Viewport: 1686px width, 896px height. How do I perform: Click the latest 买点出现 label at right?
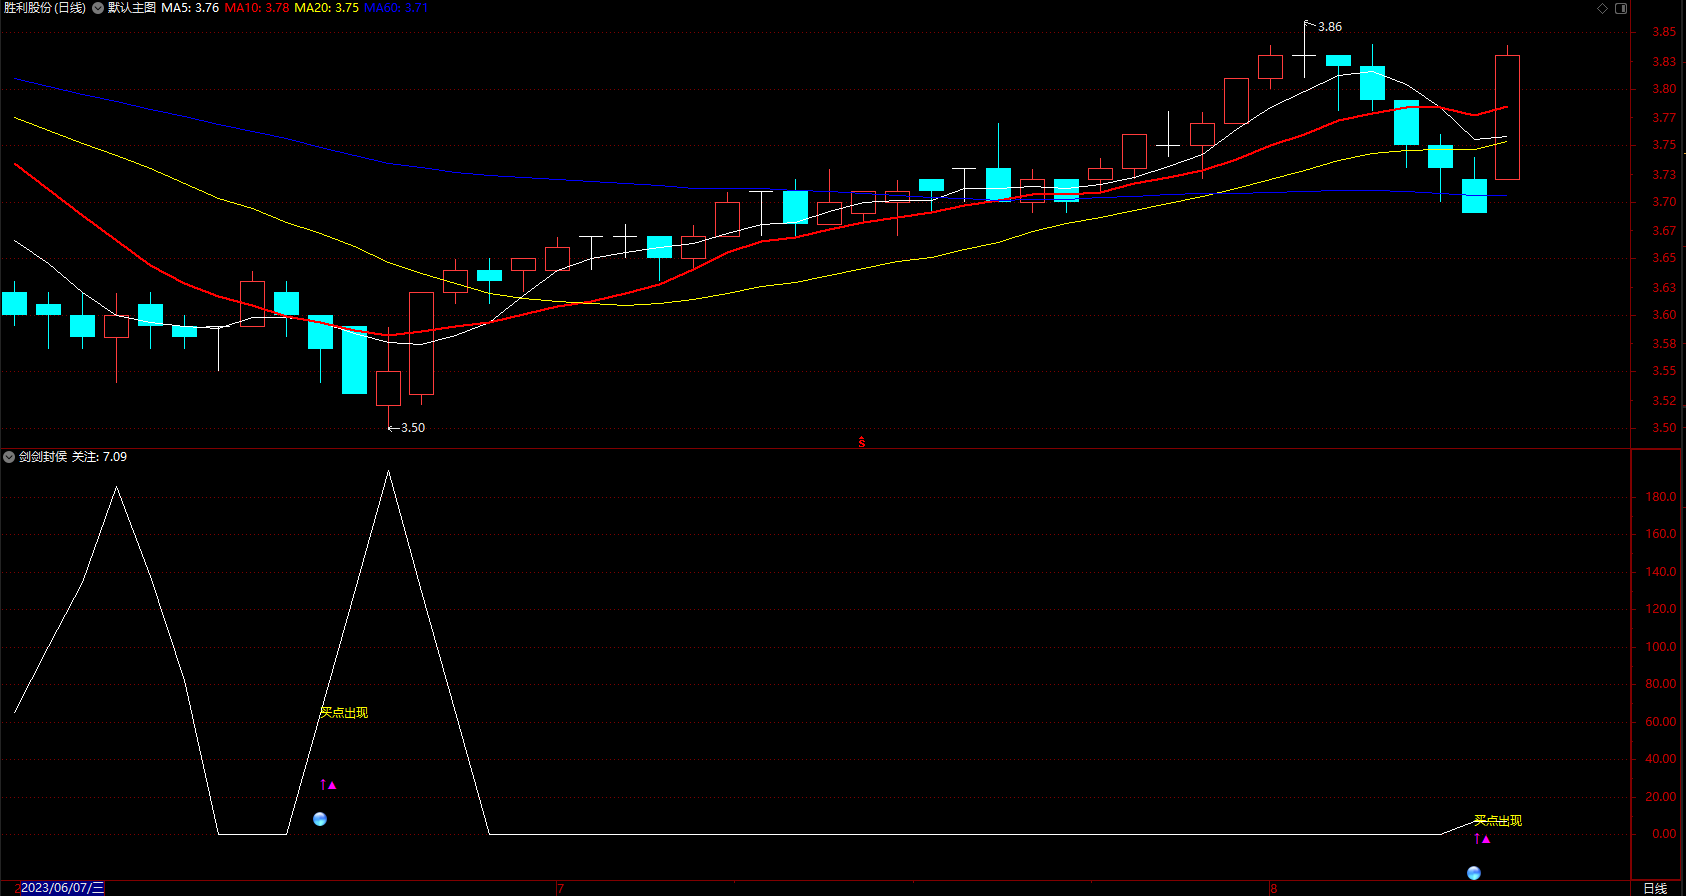click(1498, 821)
